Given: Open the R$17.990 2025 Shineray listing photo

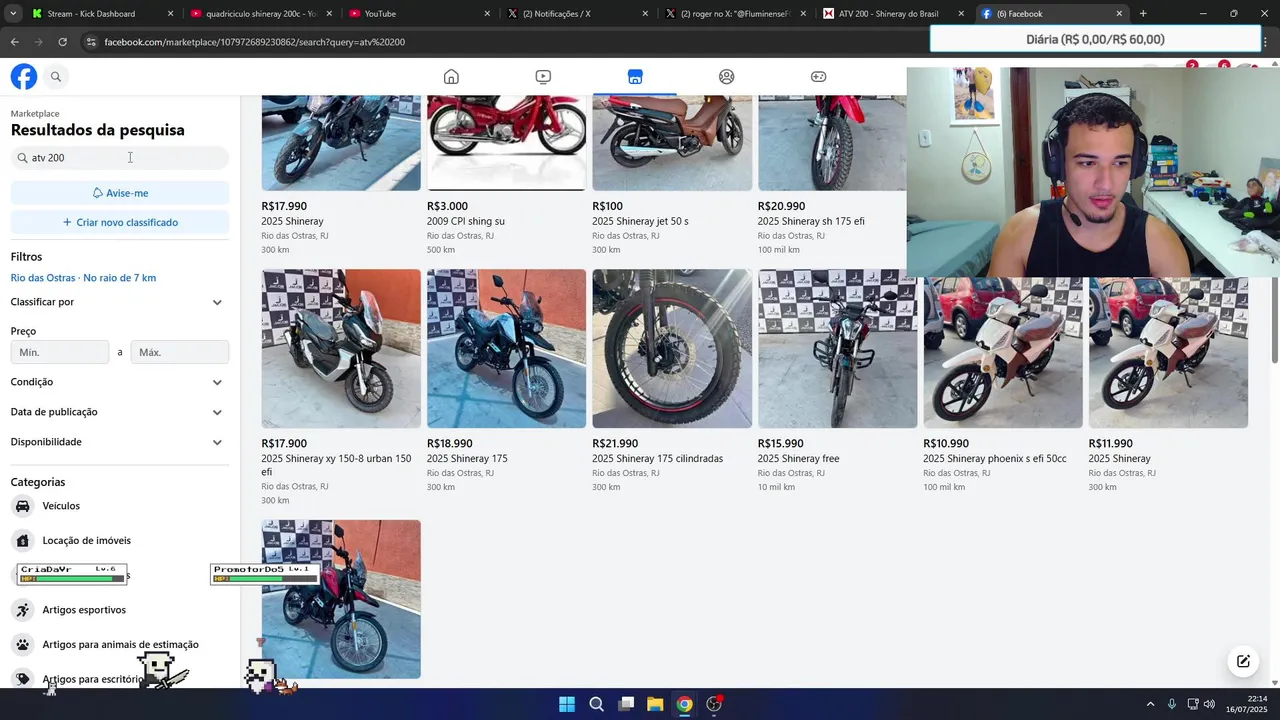Looking at the screenshot, I should [341, 143].
